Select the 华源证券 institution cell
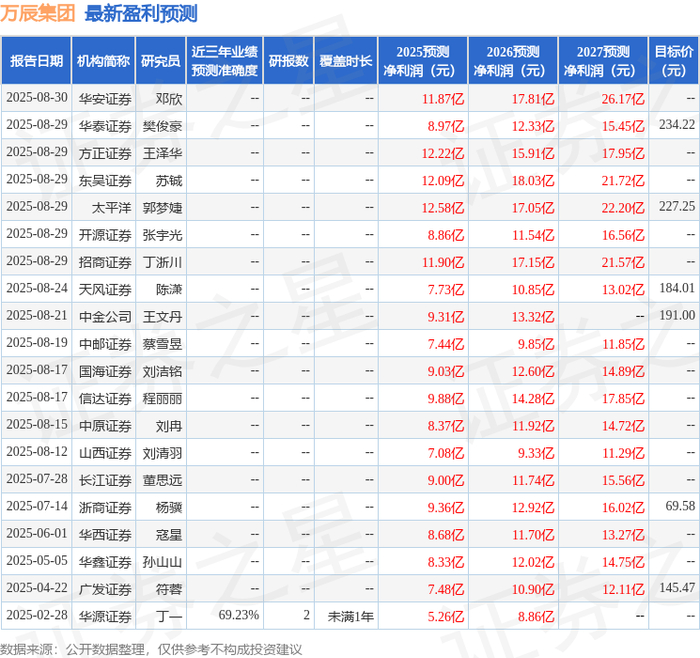The height and width of the screenshot is (658, 700). click(105, 616)
